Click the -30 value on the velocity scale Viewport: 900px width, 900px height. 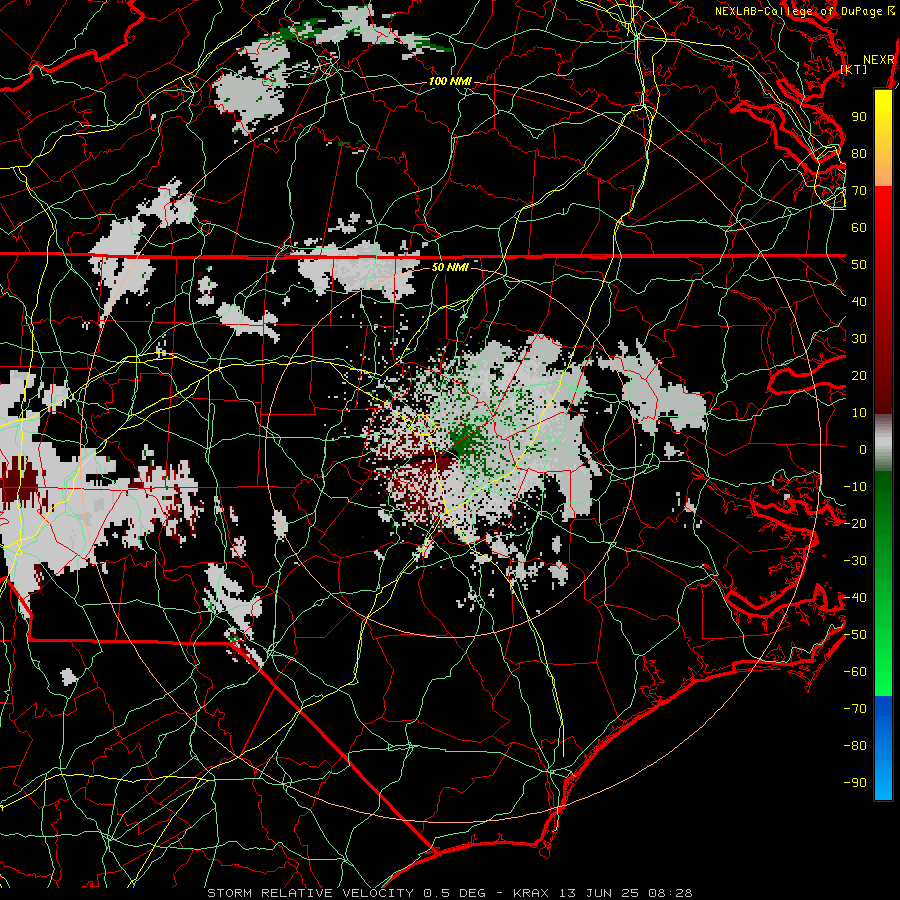(855, 561)
